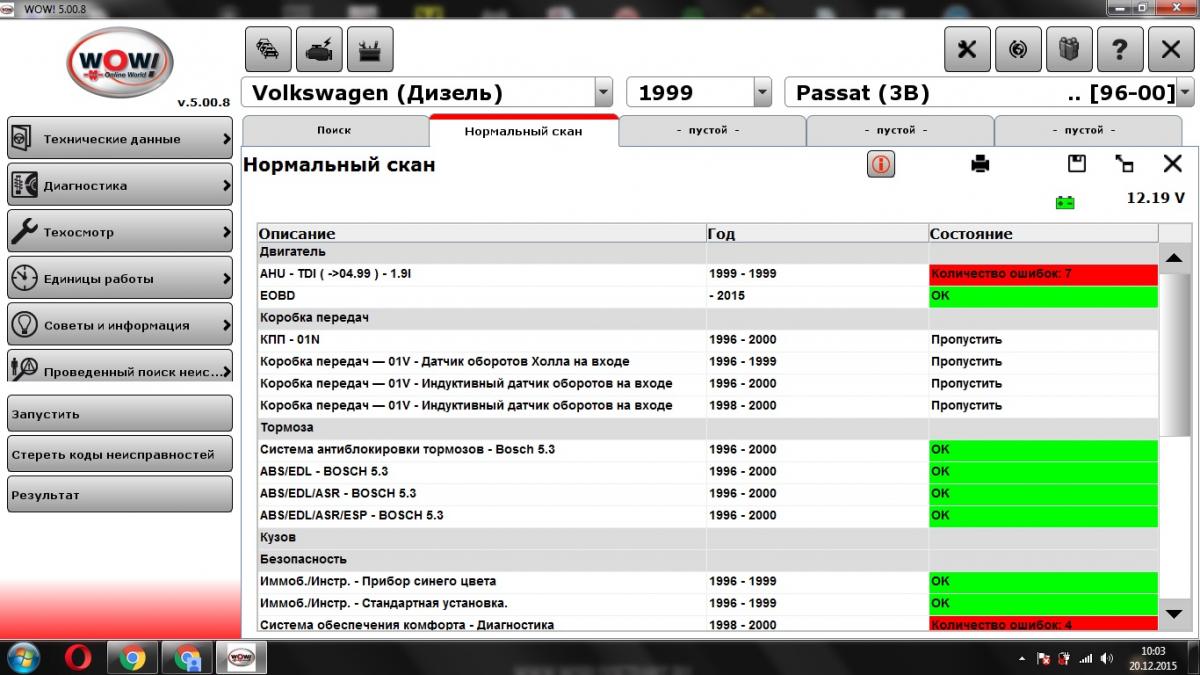
Task: Select Система антиблокировки тормозов - Bosch 5.3
Action: click(x=708, y=450)
